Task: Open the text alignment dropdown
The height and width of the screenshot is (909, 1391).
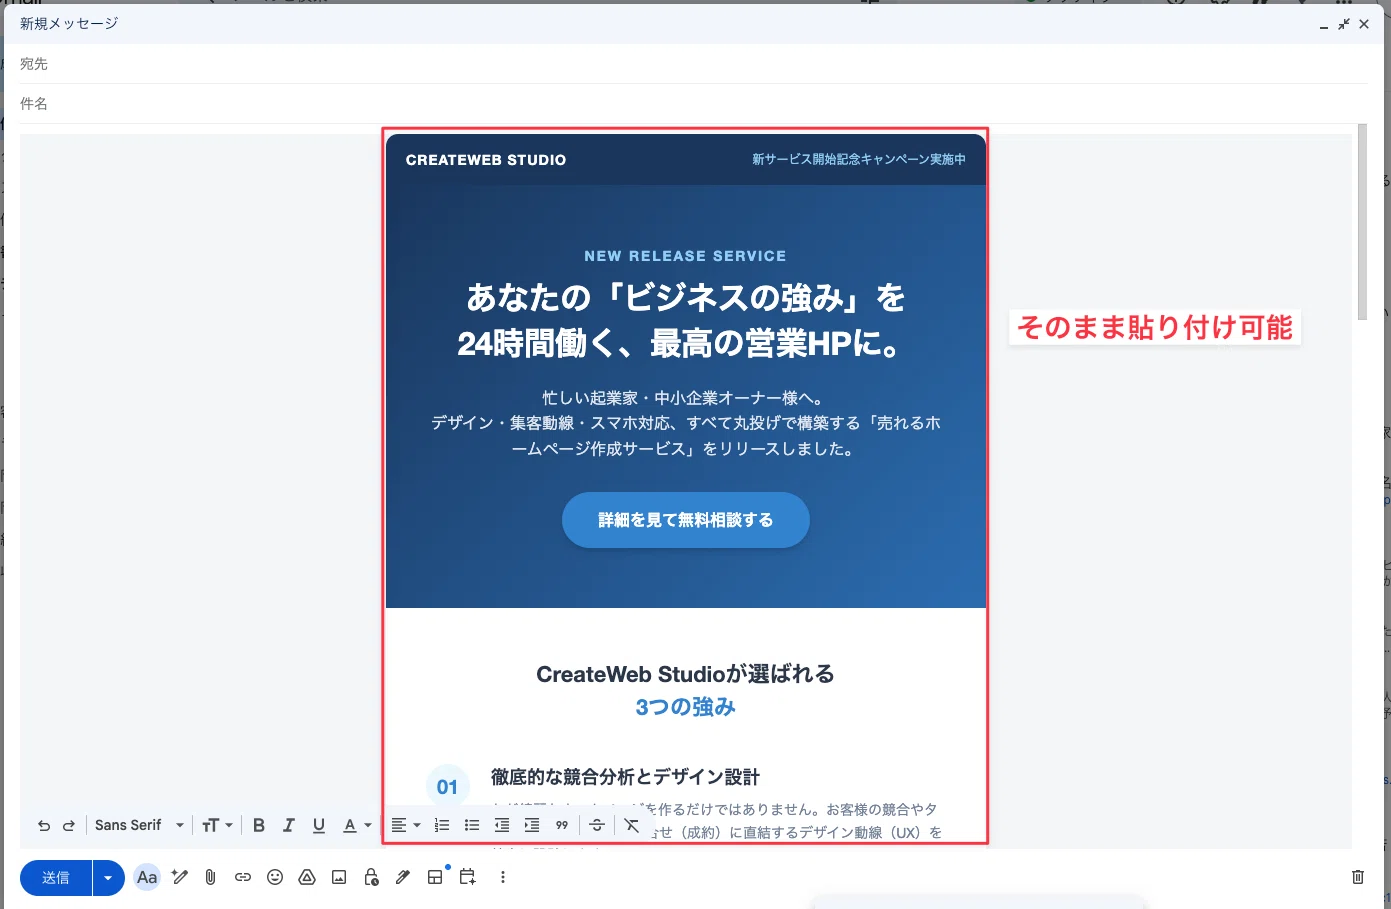Action: [x=405, y=825]
